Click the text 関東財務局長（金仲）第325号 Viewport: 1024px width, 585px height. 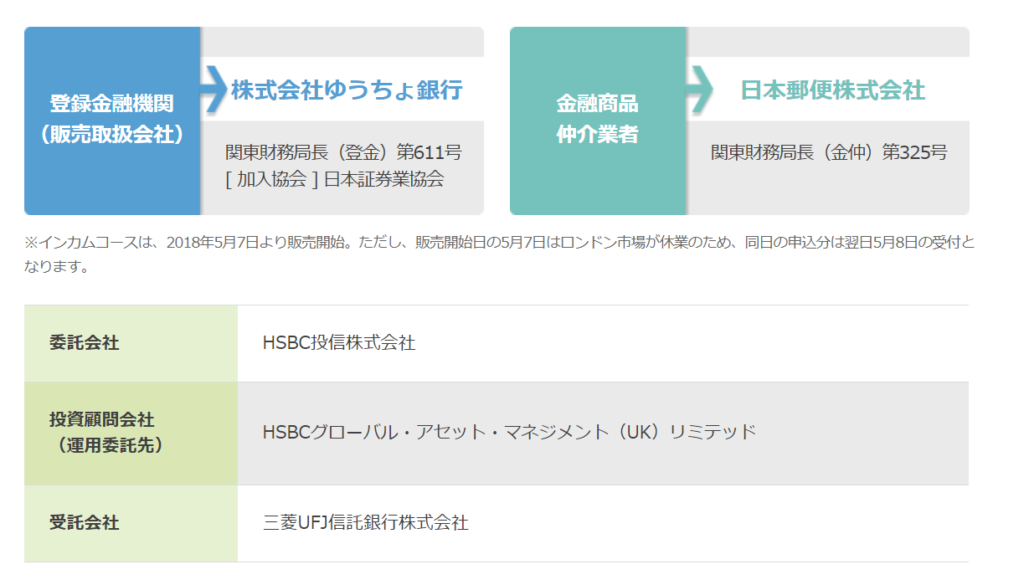pos(829,152)
